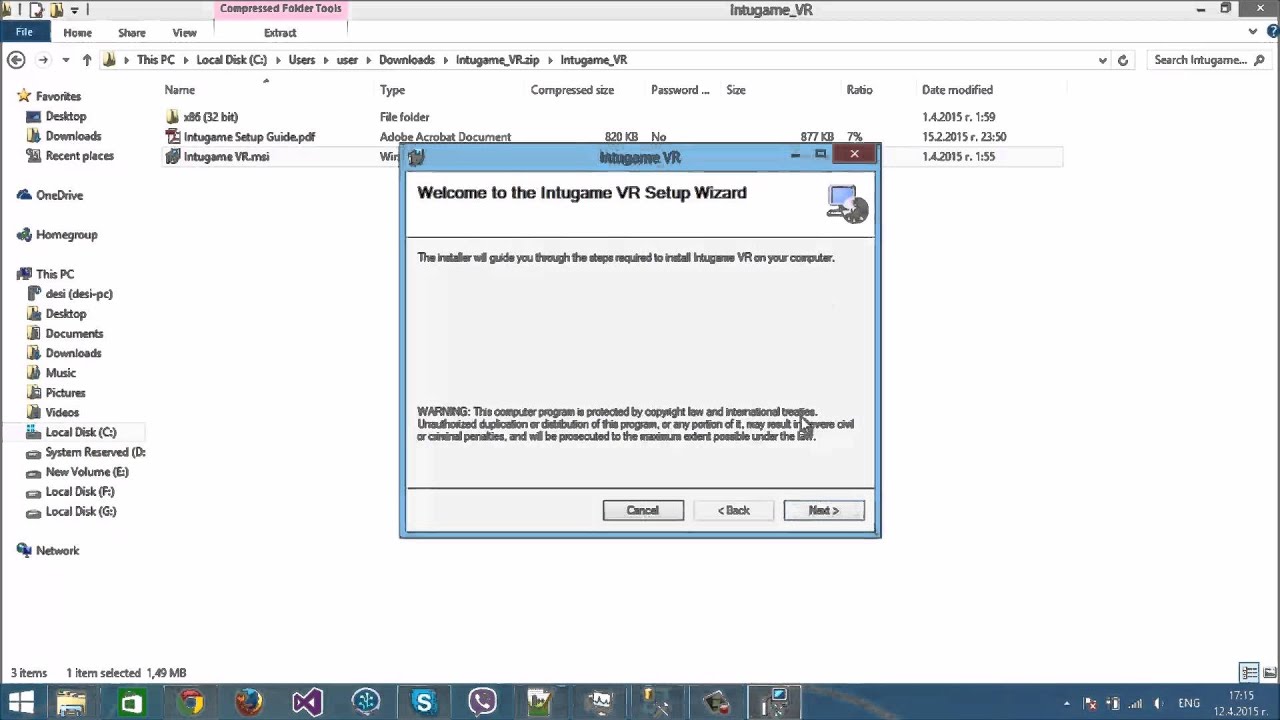Open desi (desi-pc) under This PC
This screenshot has height=720, width=1280.
[78, 294]
